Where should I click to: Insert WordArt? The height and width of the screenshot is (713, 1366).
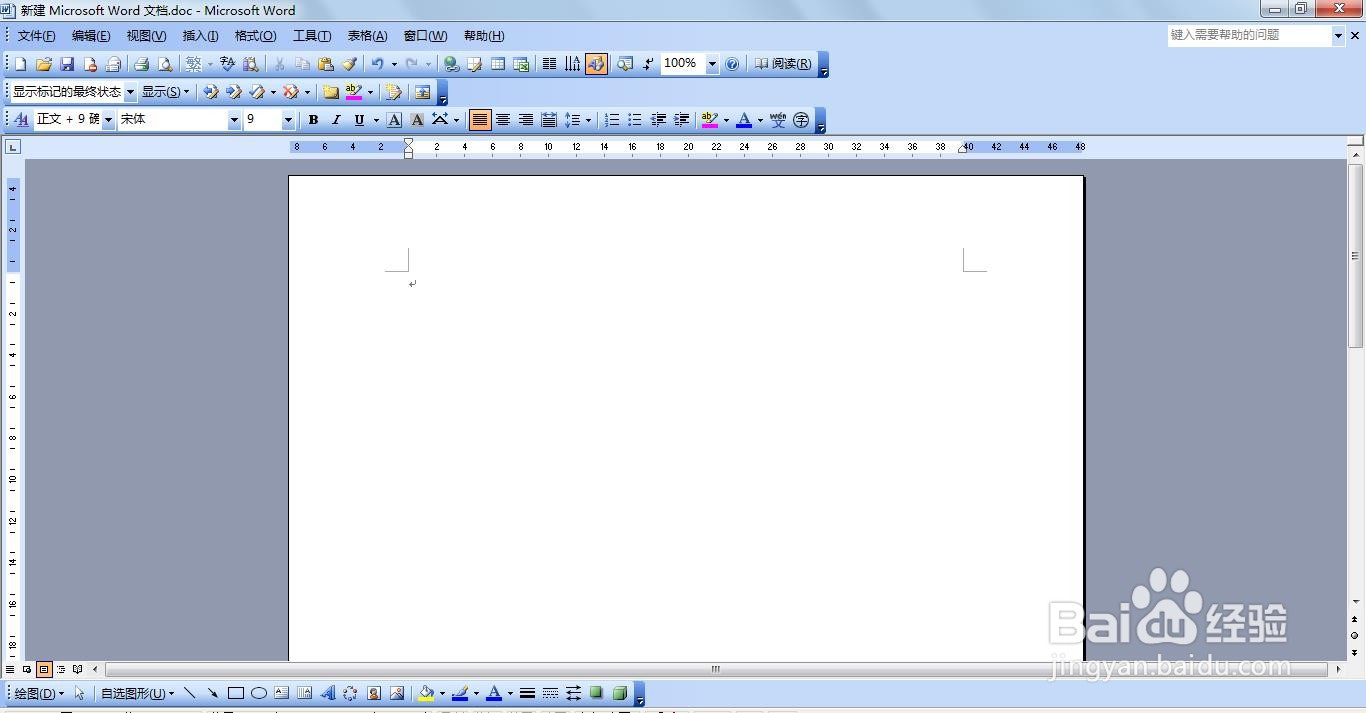coord(328,693)
